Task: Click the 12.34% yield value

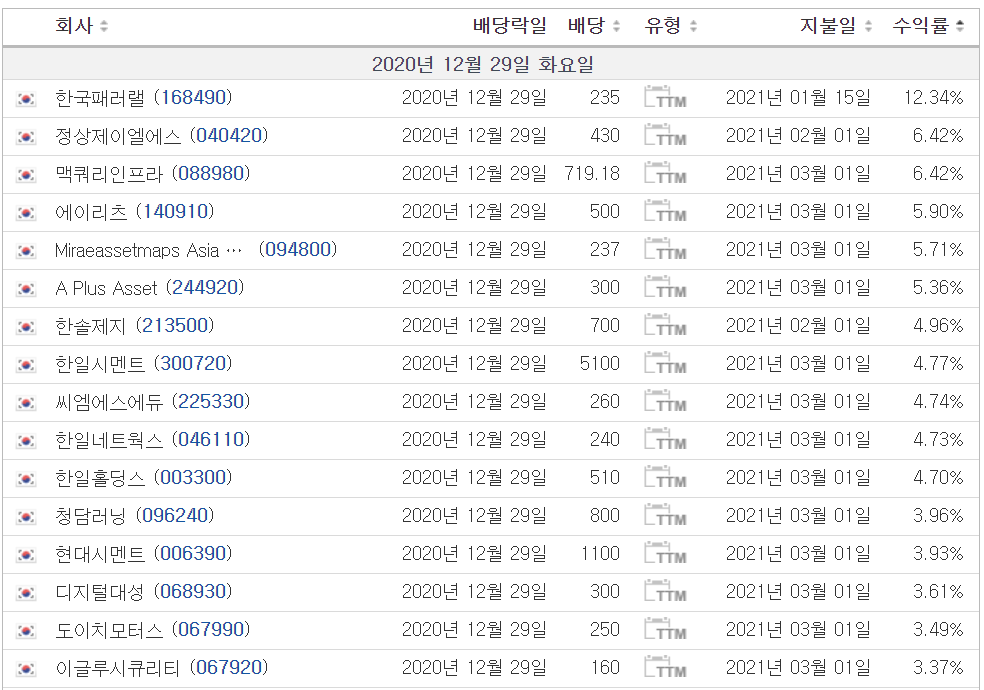Action: pos(933,97)
